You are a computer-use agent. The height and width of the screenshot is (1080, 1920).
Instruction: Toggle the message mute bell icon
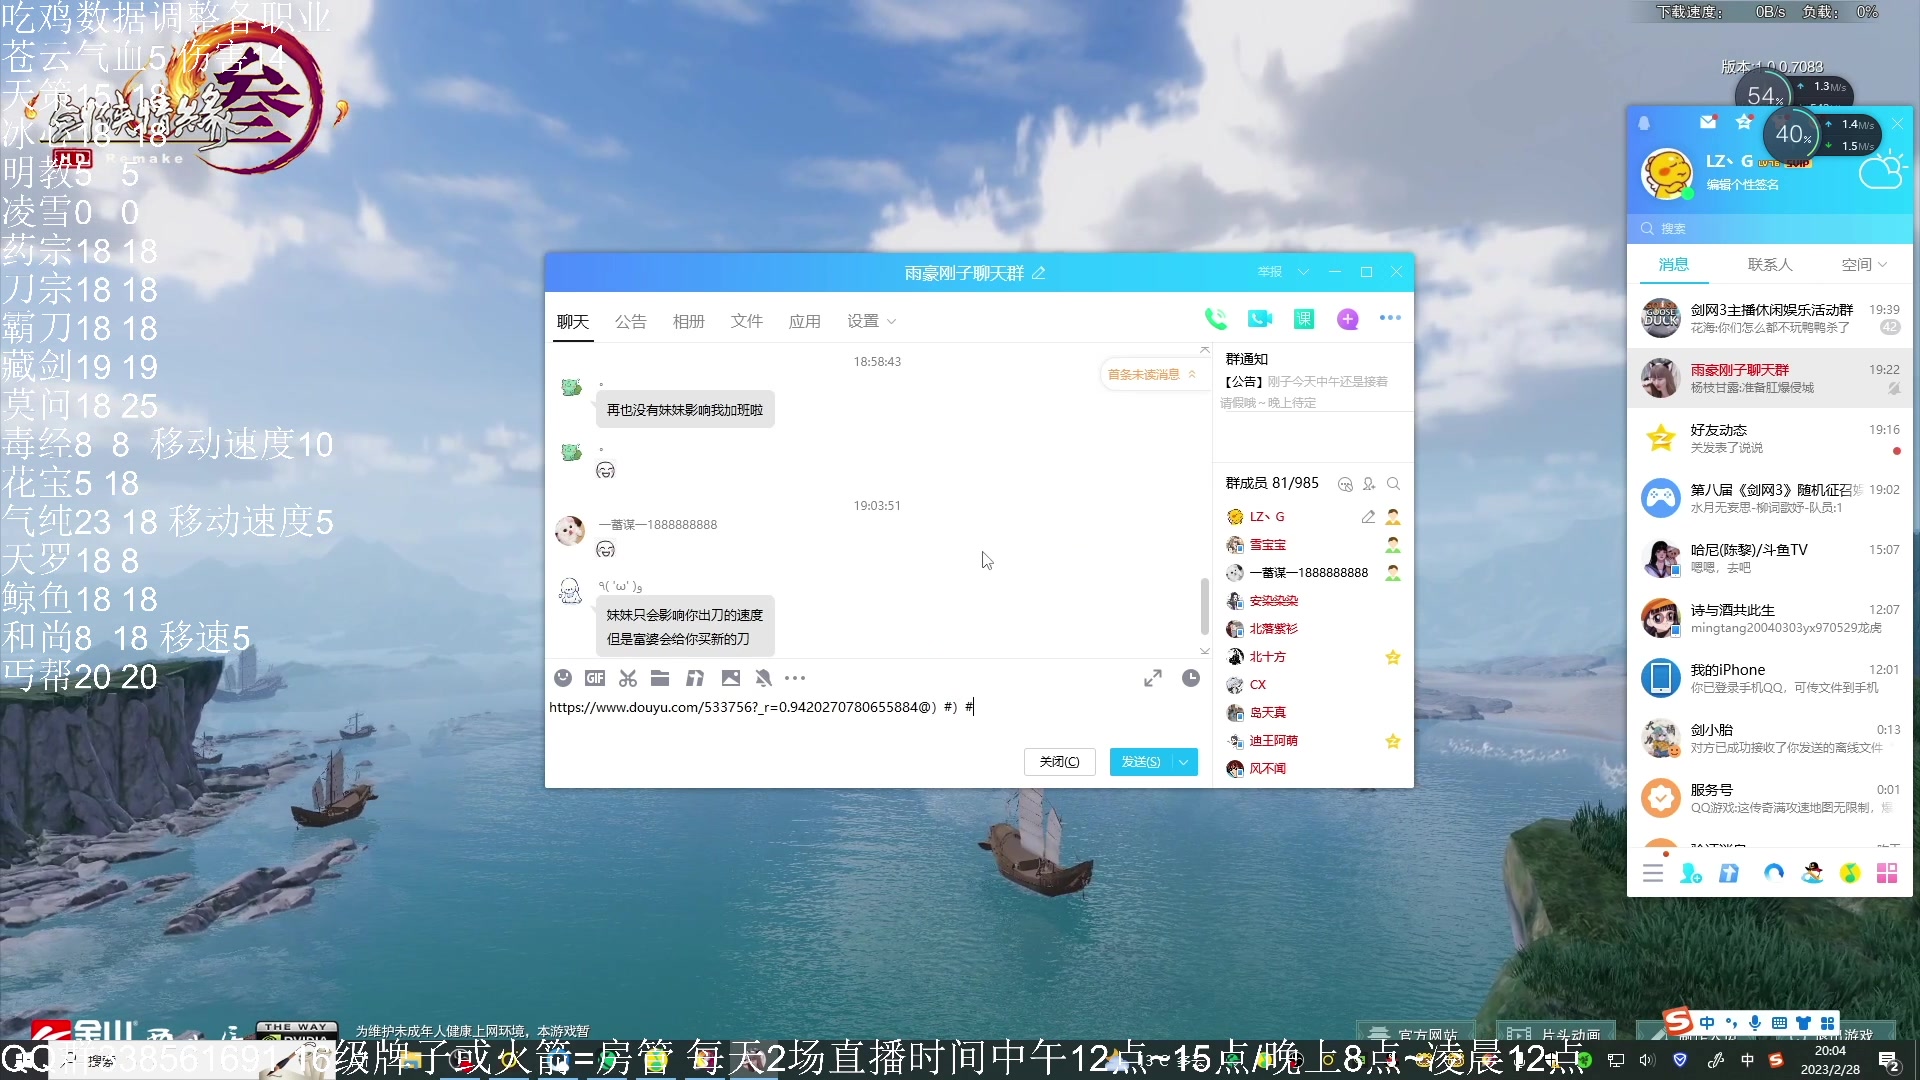(x=763, y=678)
